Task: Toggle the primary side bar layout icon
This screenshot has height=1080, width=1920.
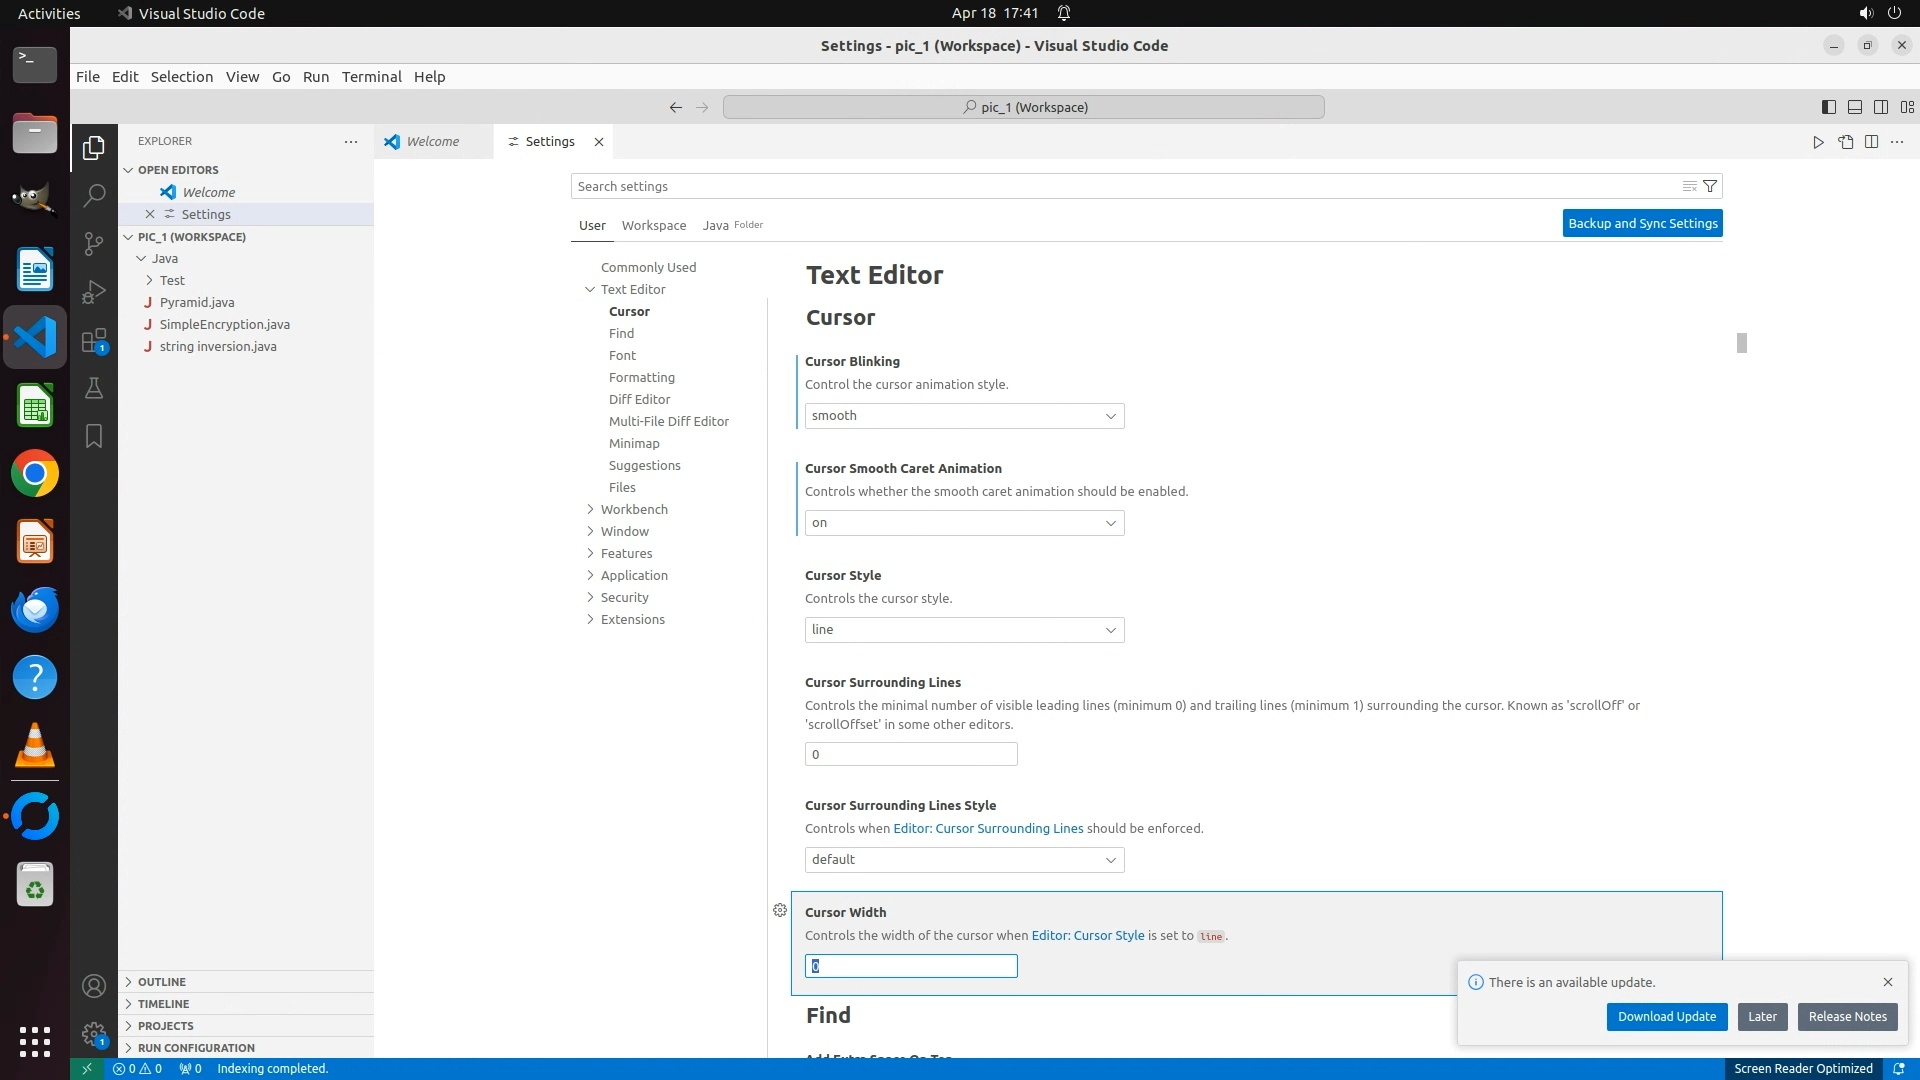Action: (1828, 107)
